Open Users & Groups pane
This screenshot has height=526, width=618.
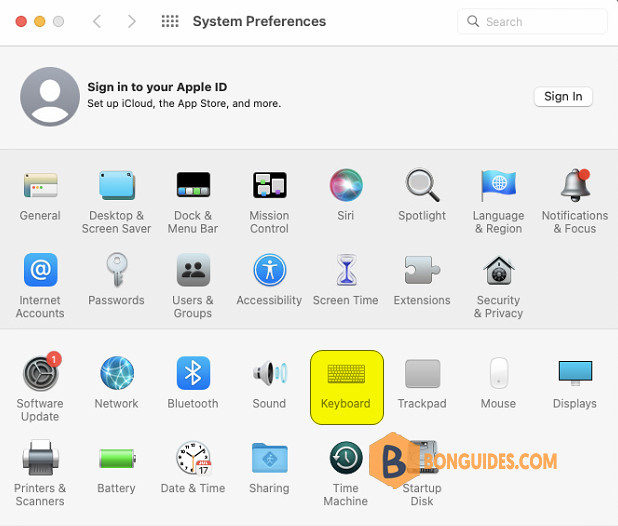(x=193, y=286)
